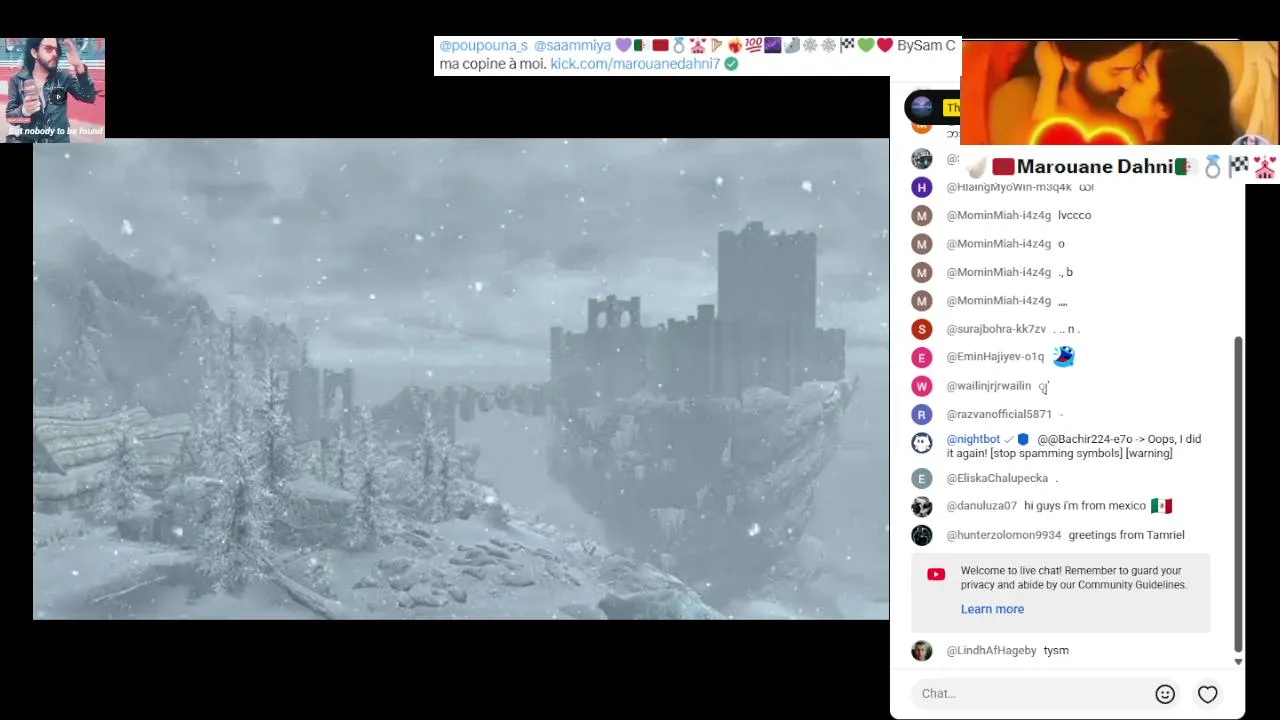Click surajbohra's red S avatar

[922, 329]
